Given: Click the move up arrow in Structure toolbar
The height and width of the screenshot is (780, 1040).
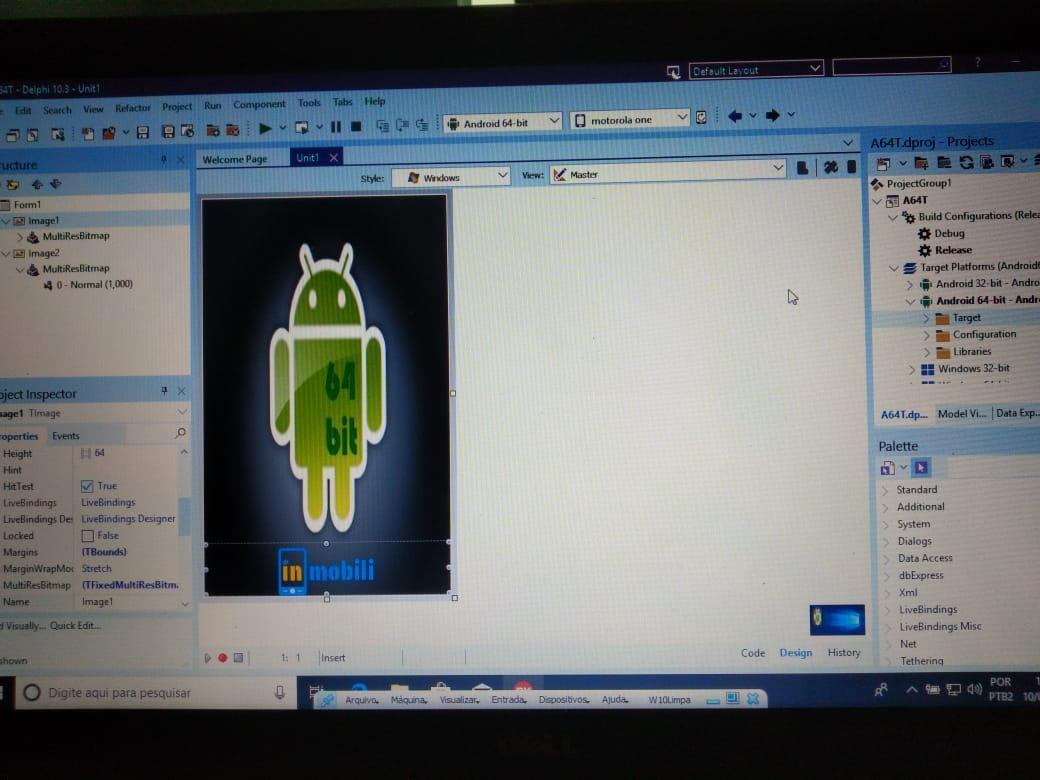Looking at the screenshot, I should pos(37,184).
